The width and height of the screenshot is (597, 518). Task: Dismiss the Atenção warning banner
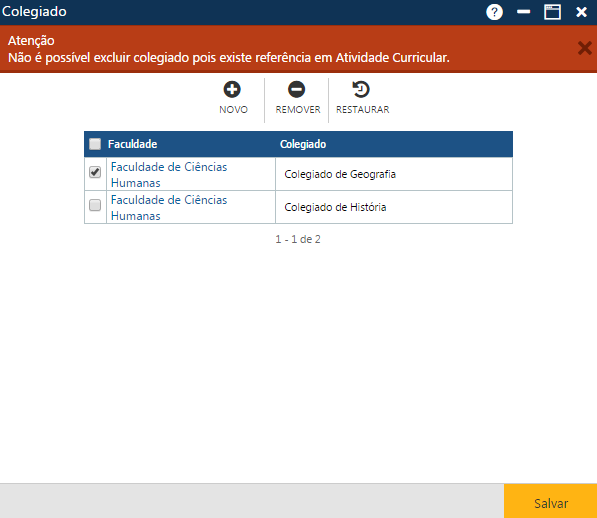coord(584,48)
